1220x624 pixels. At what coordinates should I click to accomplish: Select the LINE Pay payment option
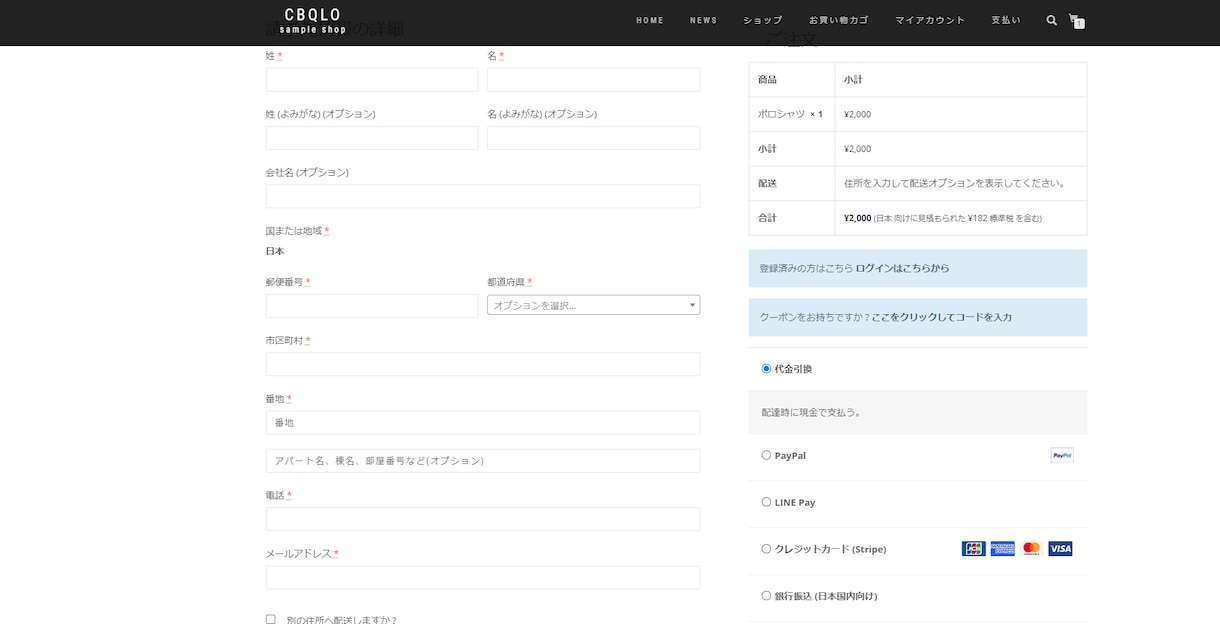pos(766,502)
